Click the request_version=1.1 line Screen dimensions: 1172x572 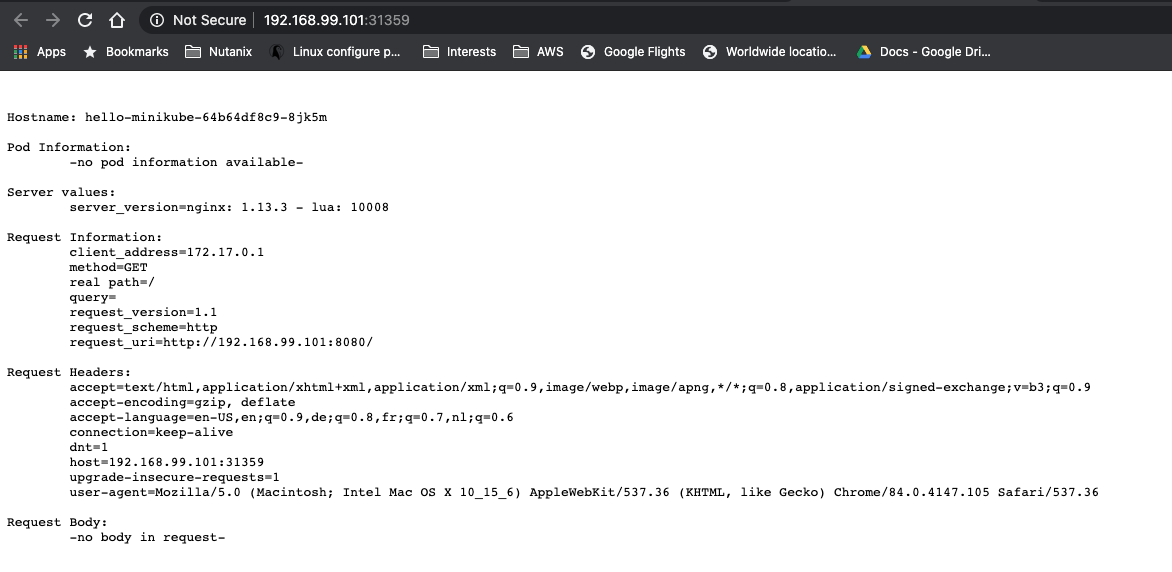(144, 312)
